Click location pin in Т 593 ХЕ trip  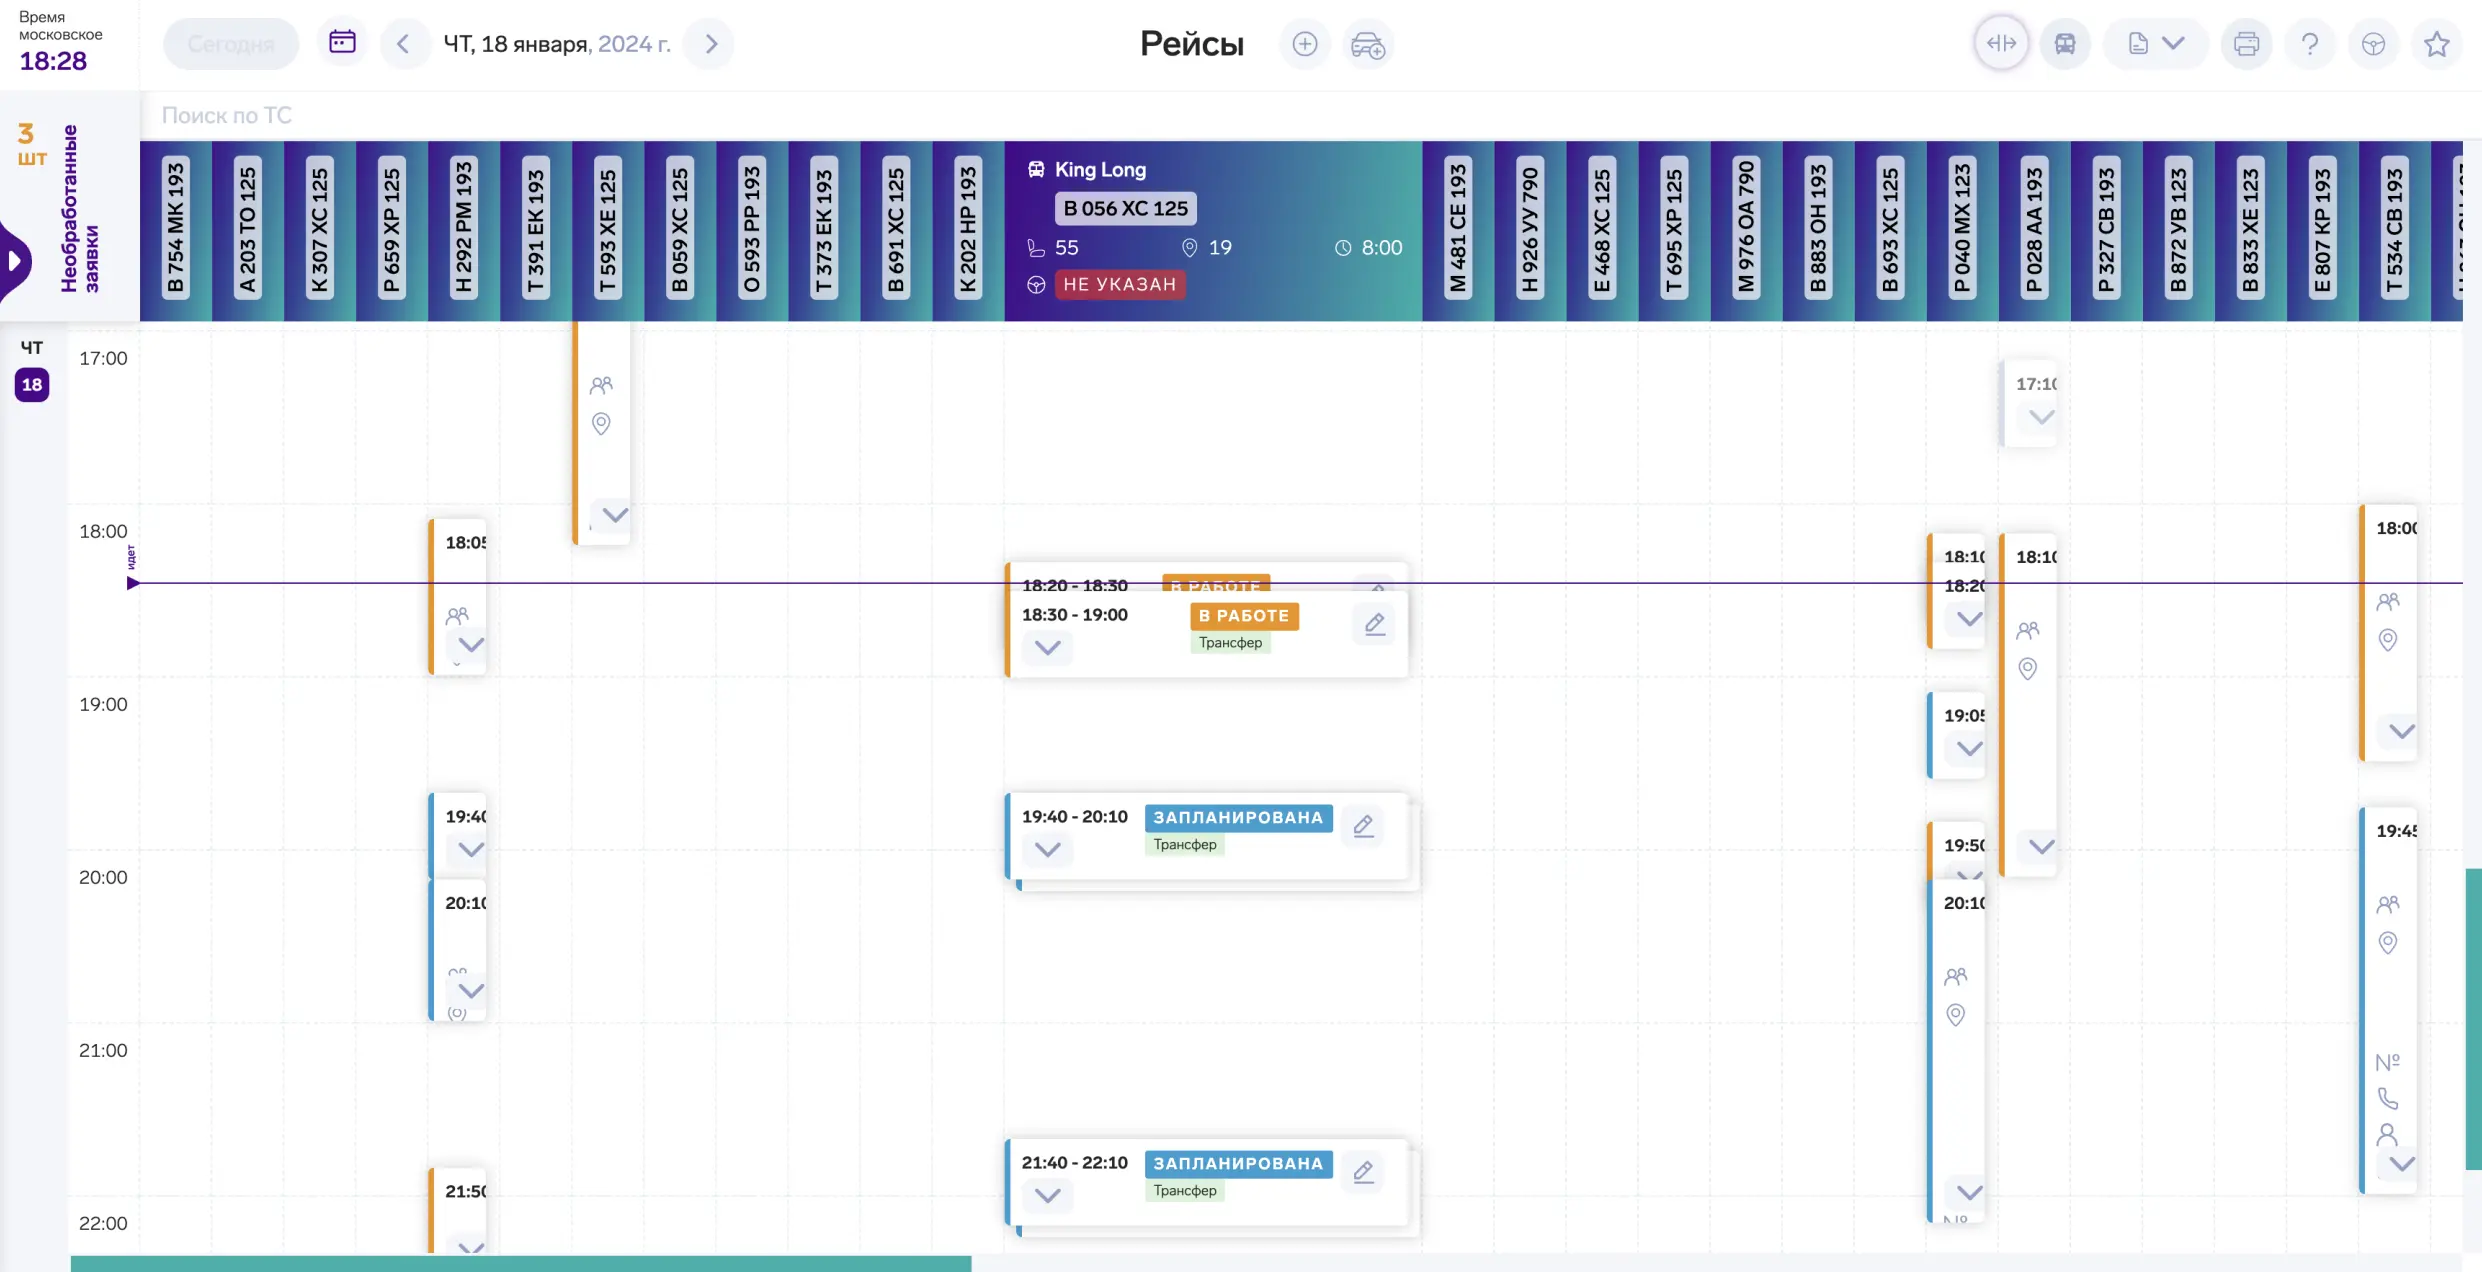click(601, 423)
